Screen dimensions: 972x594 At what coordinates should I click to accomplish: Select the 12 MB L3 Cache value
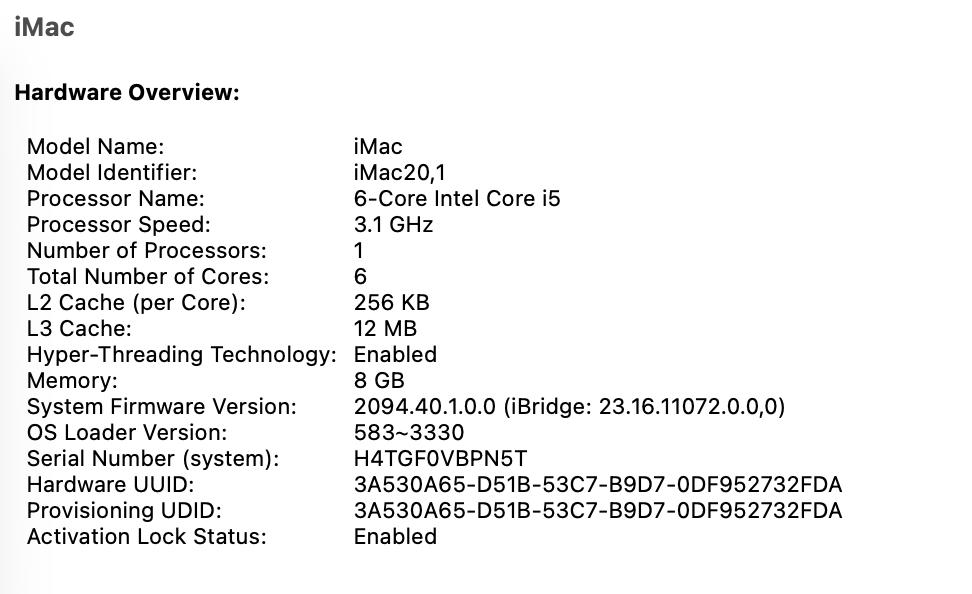(385, 329)
